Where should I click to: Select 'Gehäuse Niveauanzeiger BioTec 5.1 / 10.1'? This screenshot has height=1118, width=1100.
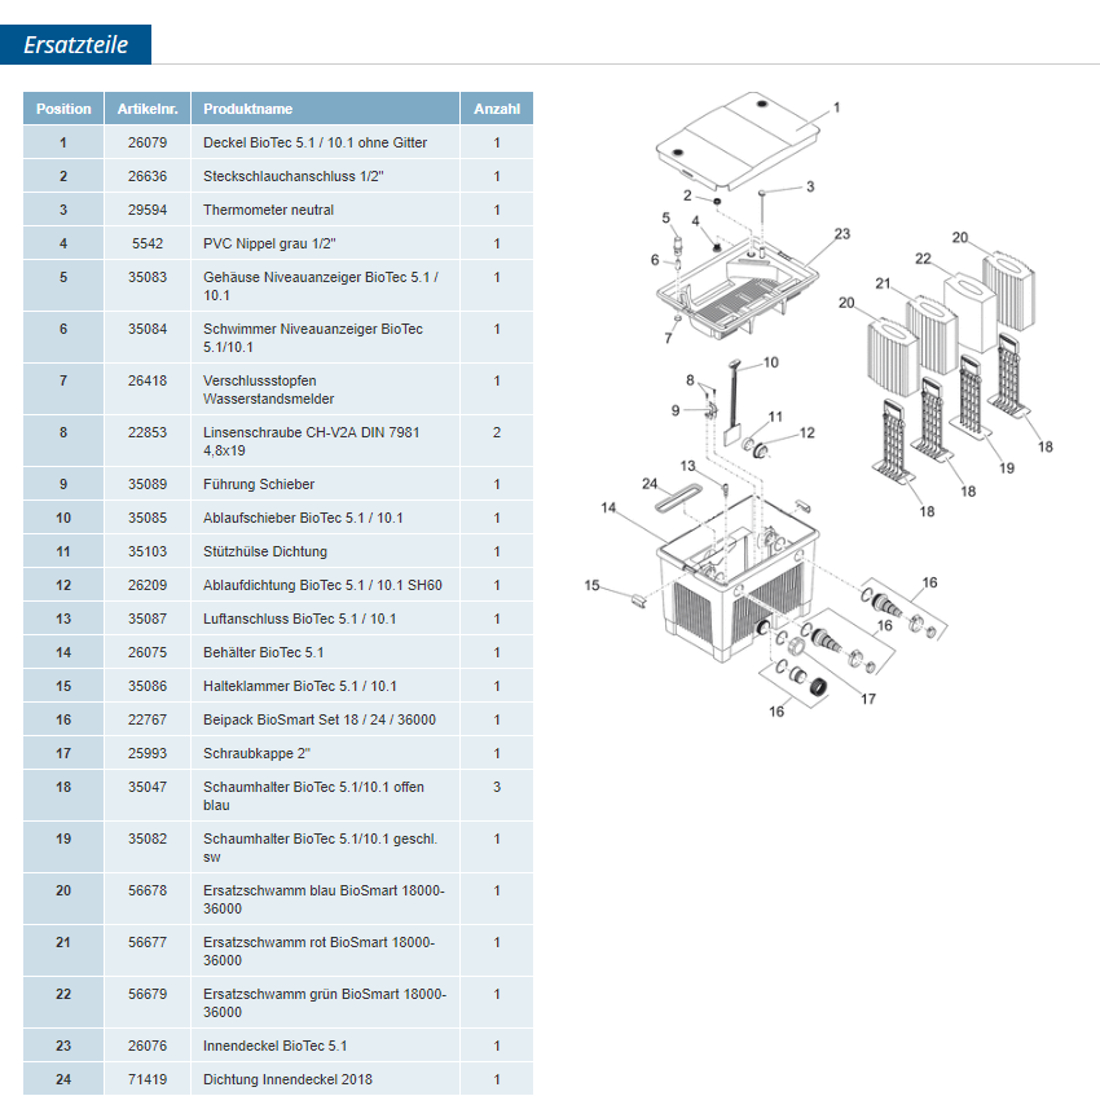coord(321,286)
